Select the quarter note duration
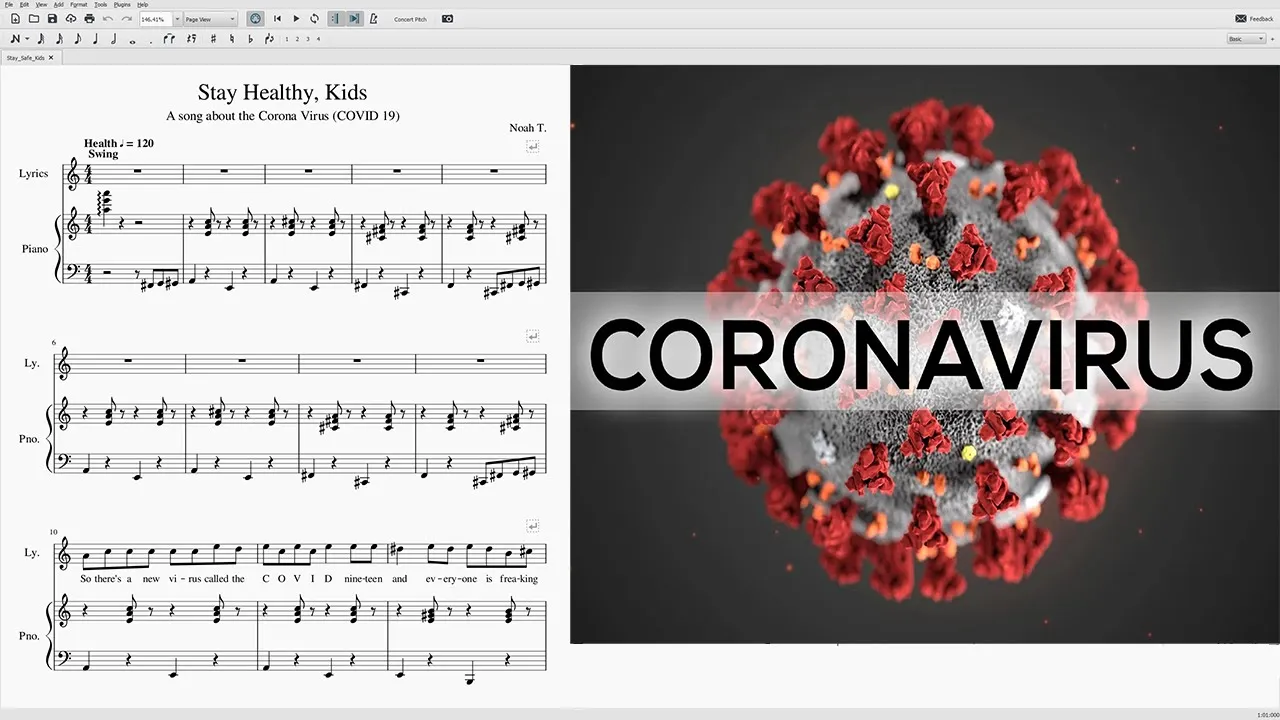This screenshot has height=720, width=1280. [x=95, y=39]
